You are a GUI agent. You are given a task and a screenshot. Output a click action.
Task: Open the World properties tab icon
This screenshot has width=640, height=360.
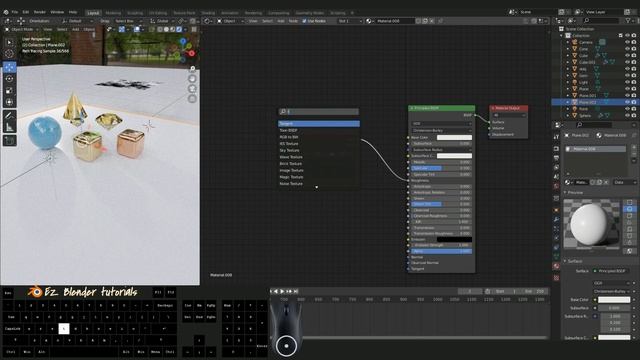(x=556, y=187)
